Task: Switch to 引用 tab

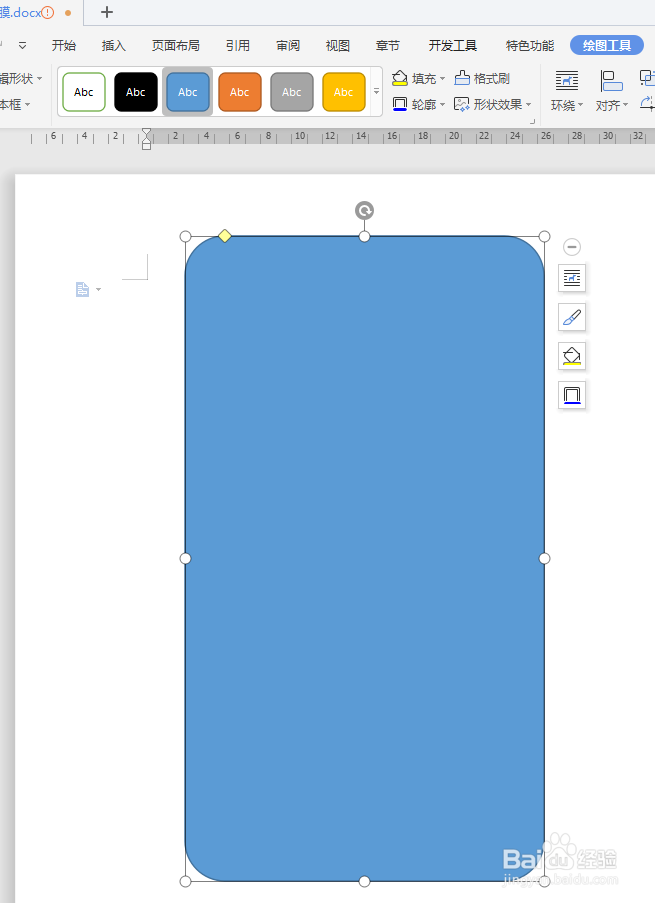Action: tap(238, 45)
